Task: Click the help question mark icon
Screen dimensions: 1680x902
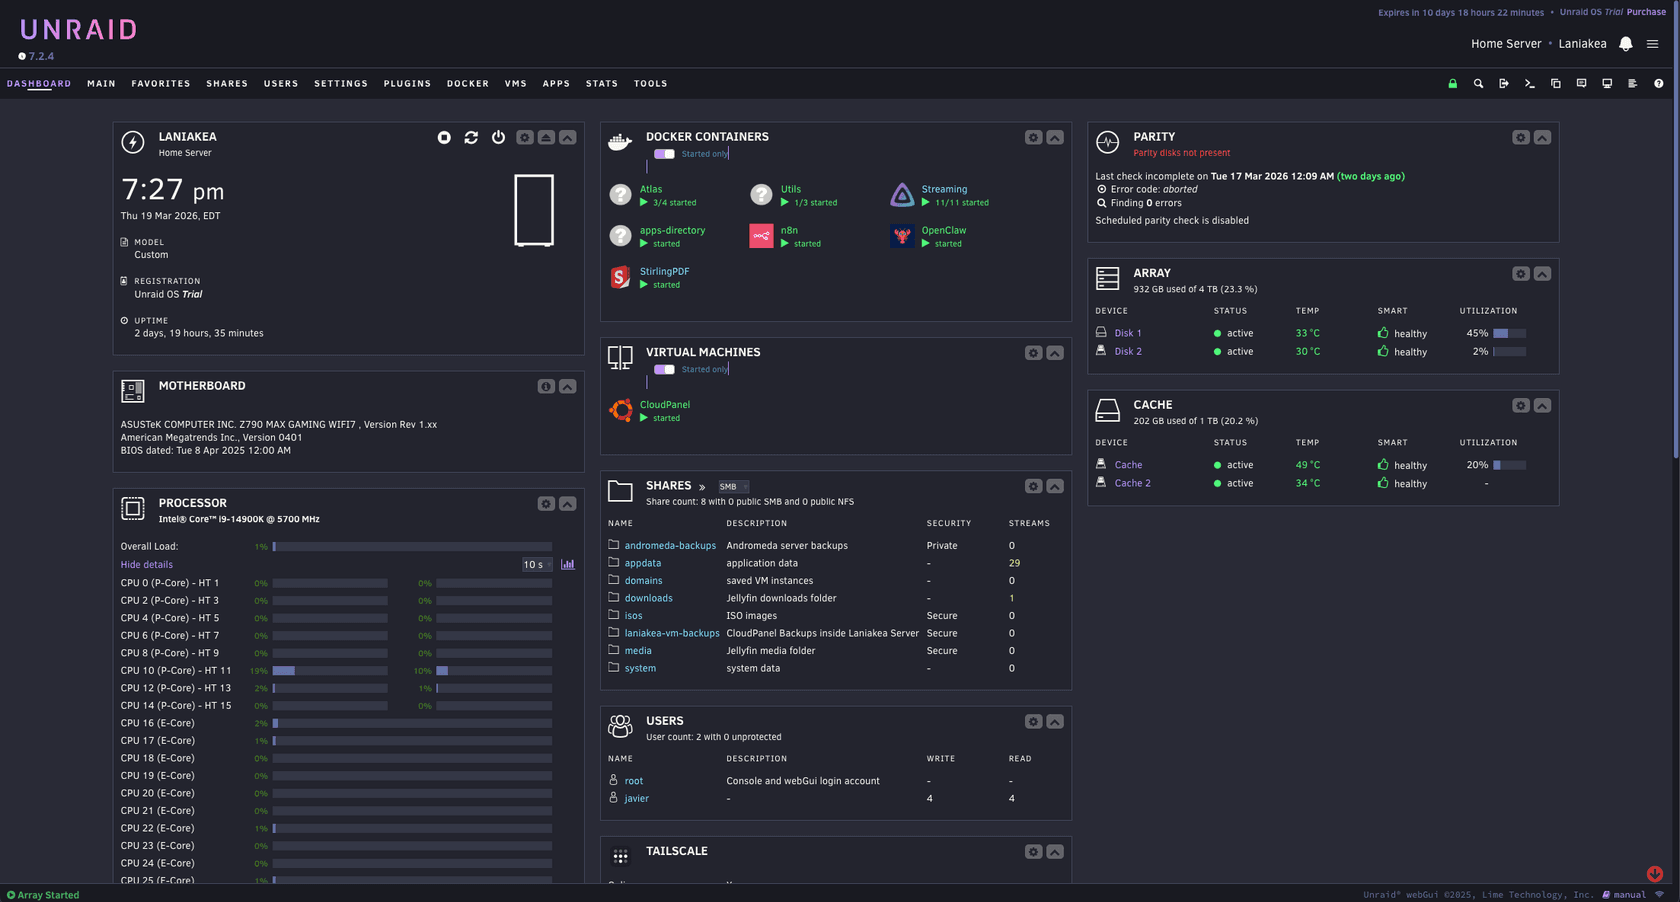Action: pos(1659,84)
